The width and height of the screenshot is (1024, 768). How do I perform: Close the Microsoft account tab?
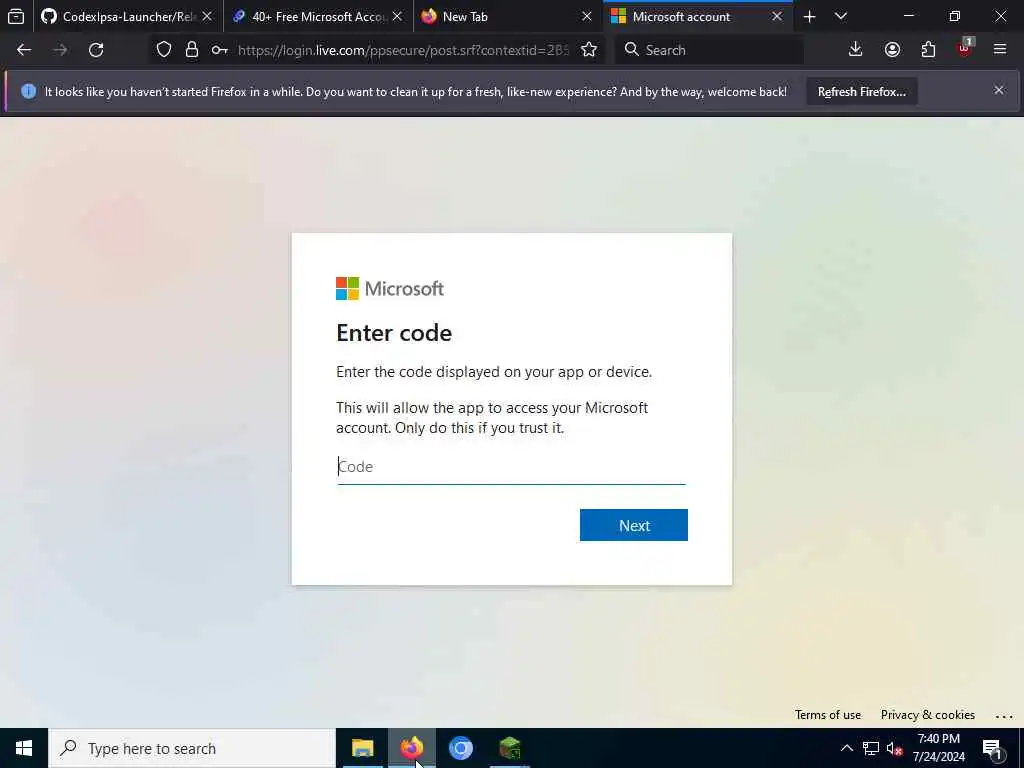pyautogui.click(x=777, y=16)
